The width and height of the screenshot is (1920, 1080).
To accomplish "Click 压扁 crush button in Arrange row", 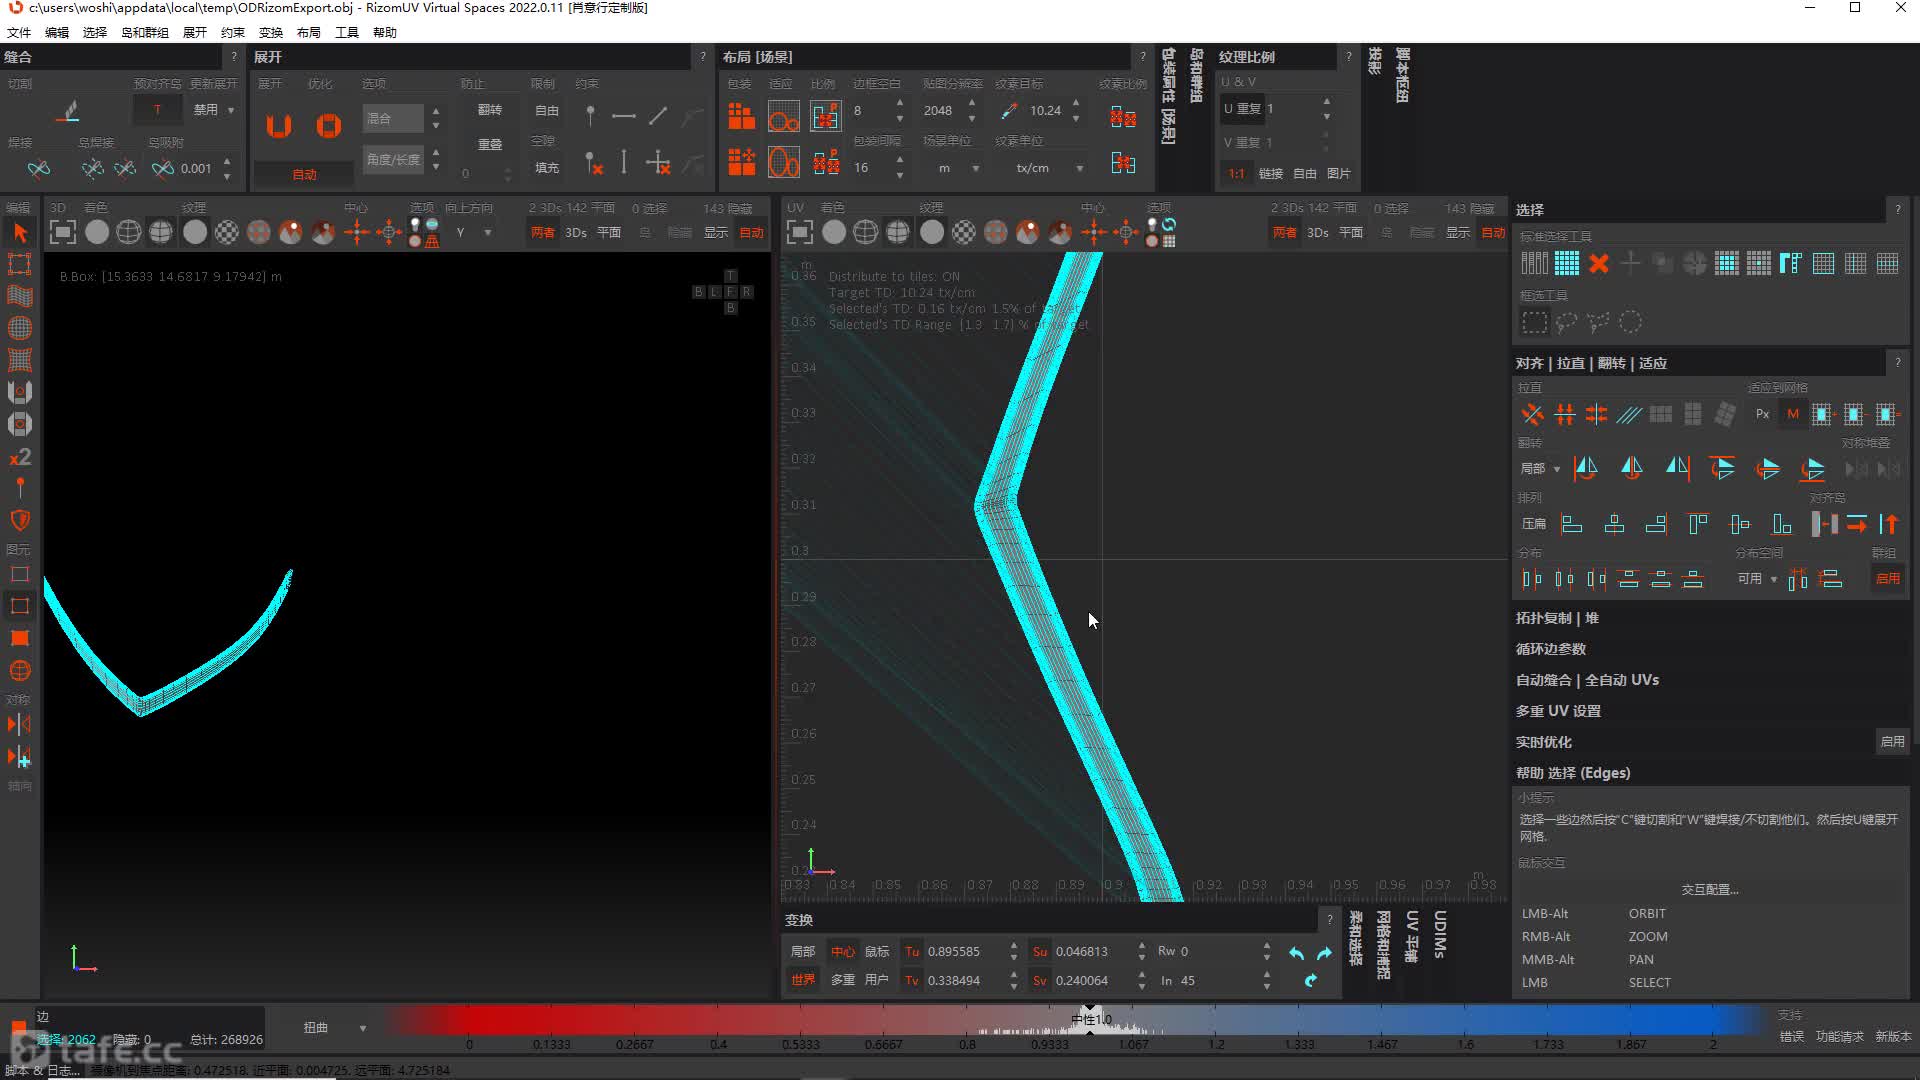I will [1534, 524].
